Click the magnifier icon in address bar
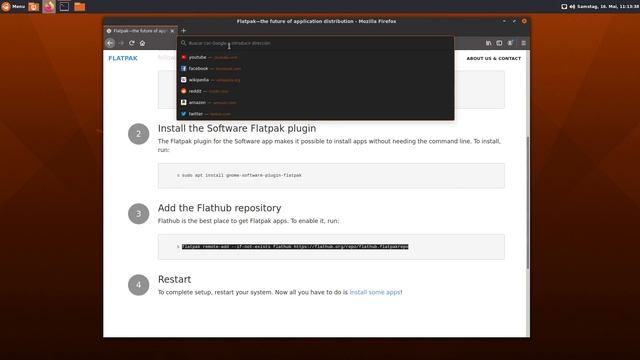Viewport: 640px width, 360px height. point(183,43)
